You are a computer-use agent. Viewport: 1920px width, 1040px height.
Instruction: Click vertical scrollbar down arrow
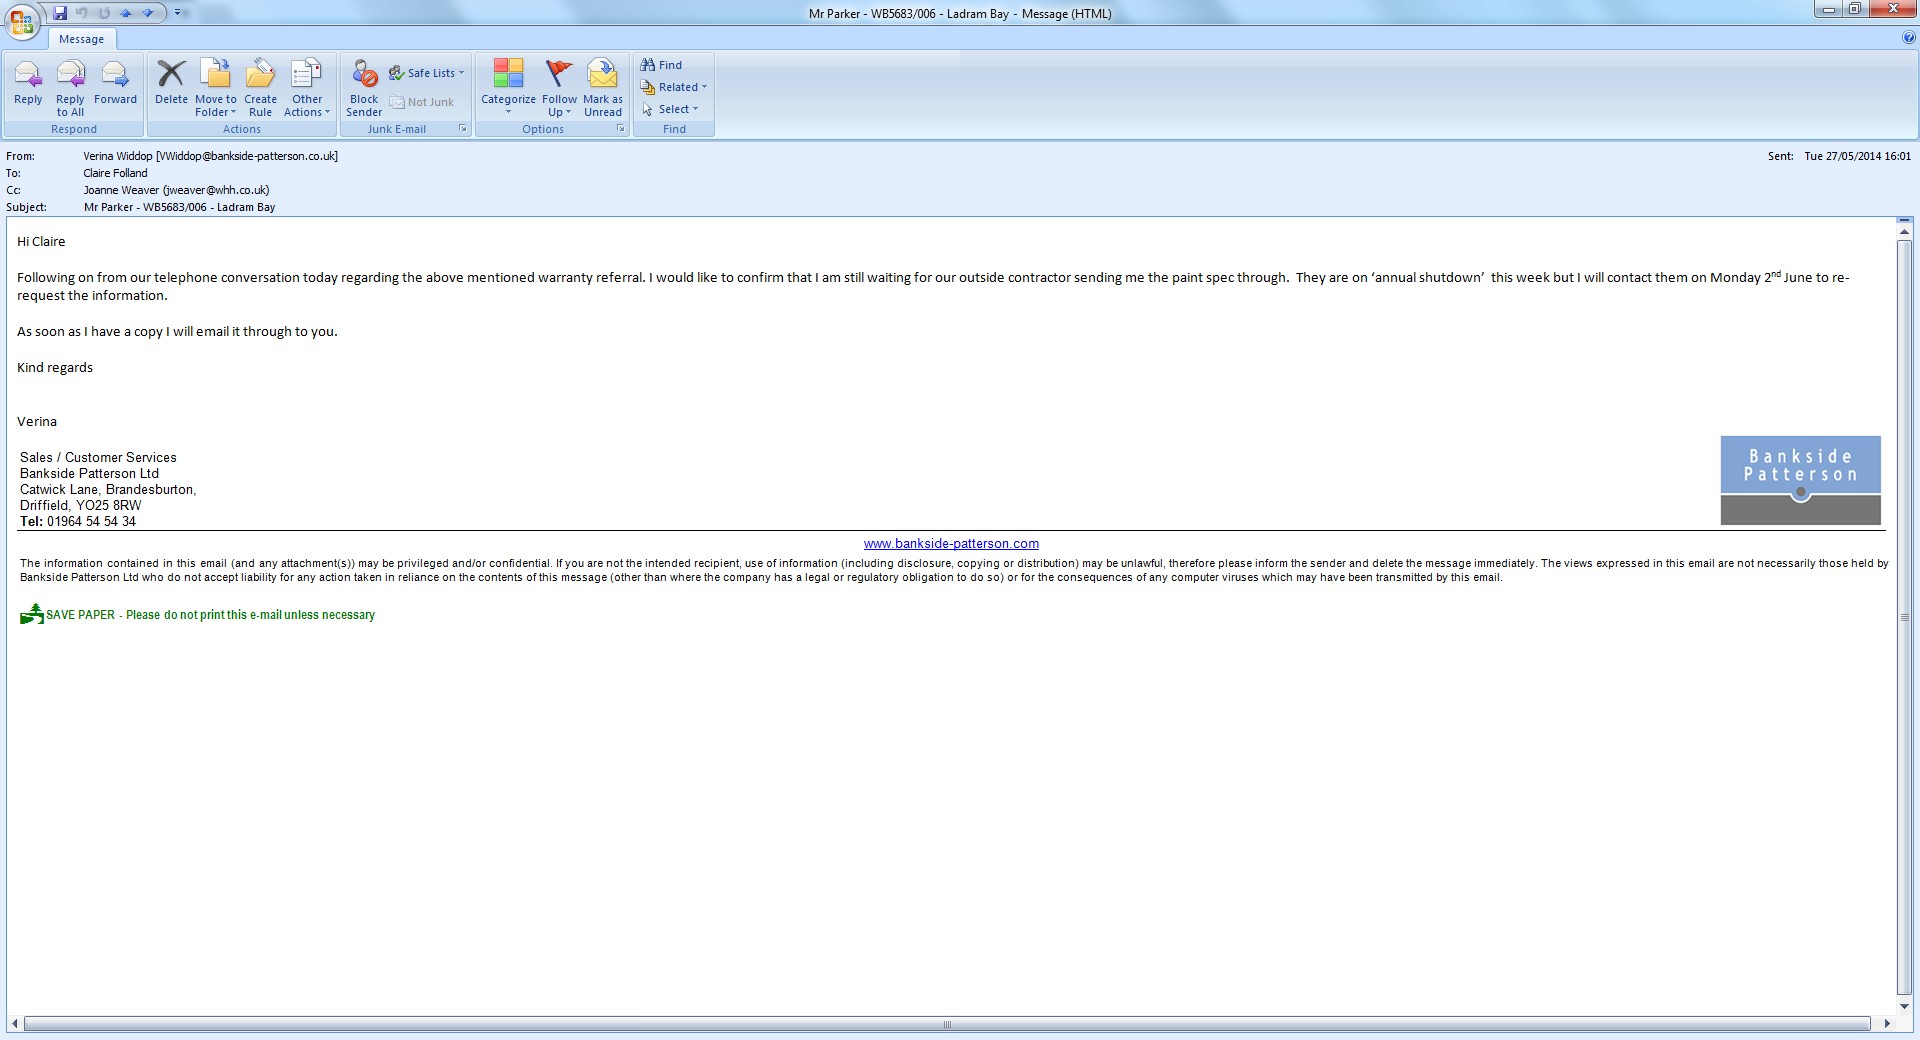1904,1006
